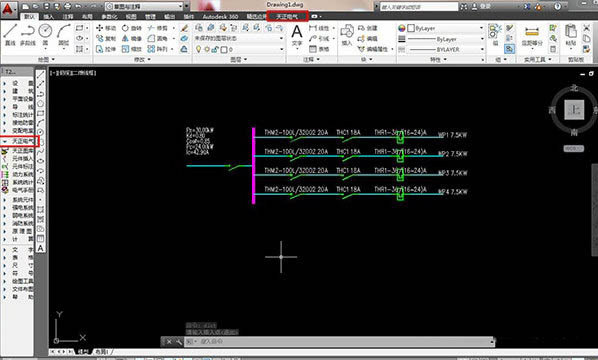Open the Paste (粘贴) clipboard button
Viewport: 598px width, 360px height.
tap(571, 35)
